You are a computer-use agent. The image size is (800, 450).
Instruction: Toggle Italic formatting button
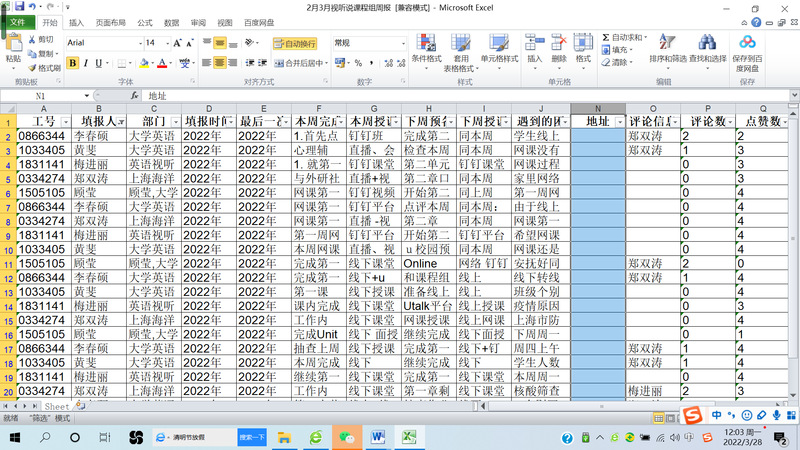[x=87, y=63]
